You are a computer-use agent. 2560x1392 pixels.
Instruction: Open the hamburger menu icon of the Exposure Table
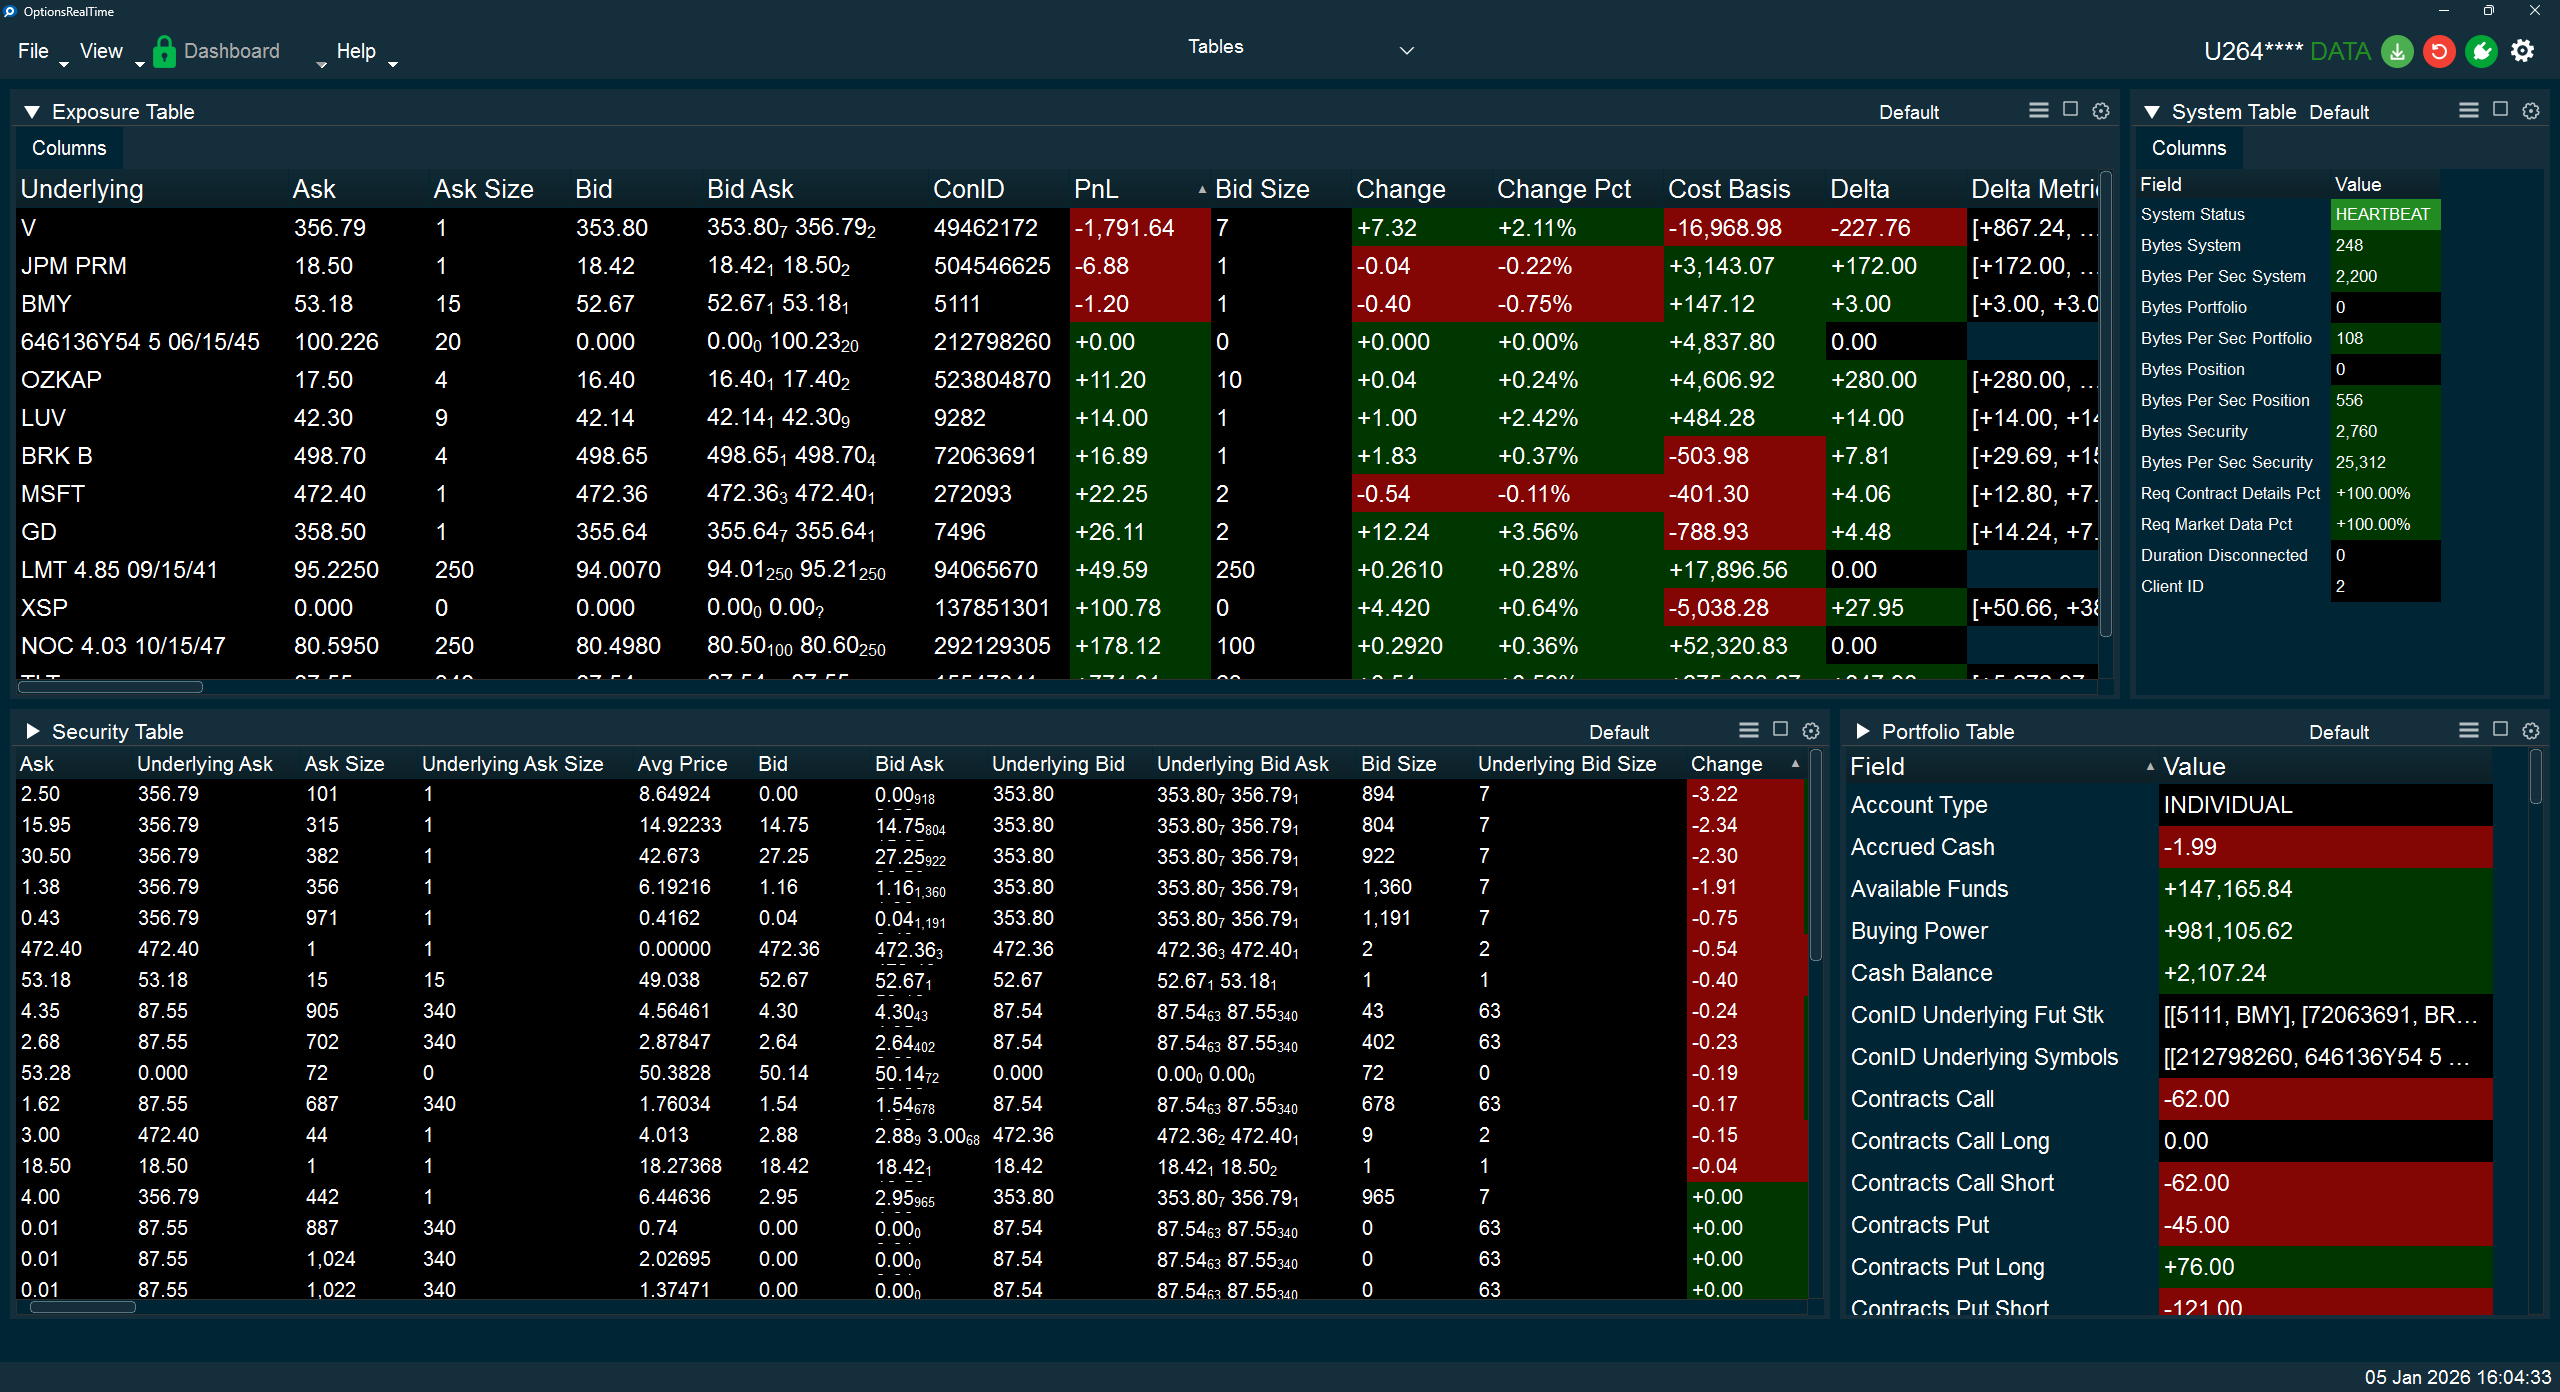(x=2039, y=110)
